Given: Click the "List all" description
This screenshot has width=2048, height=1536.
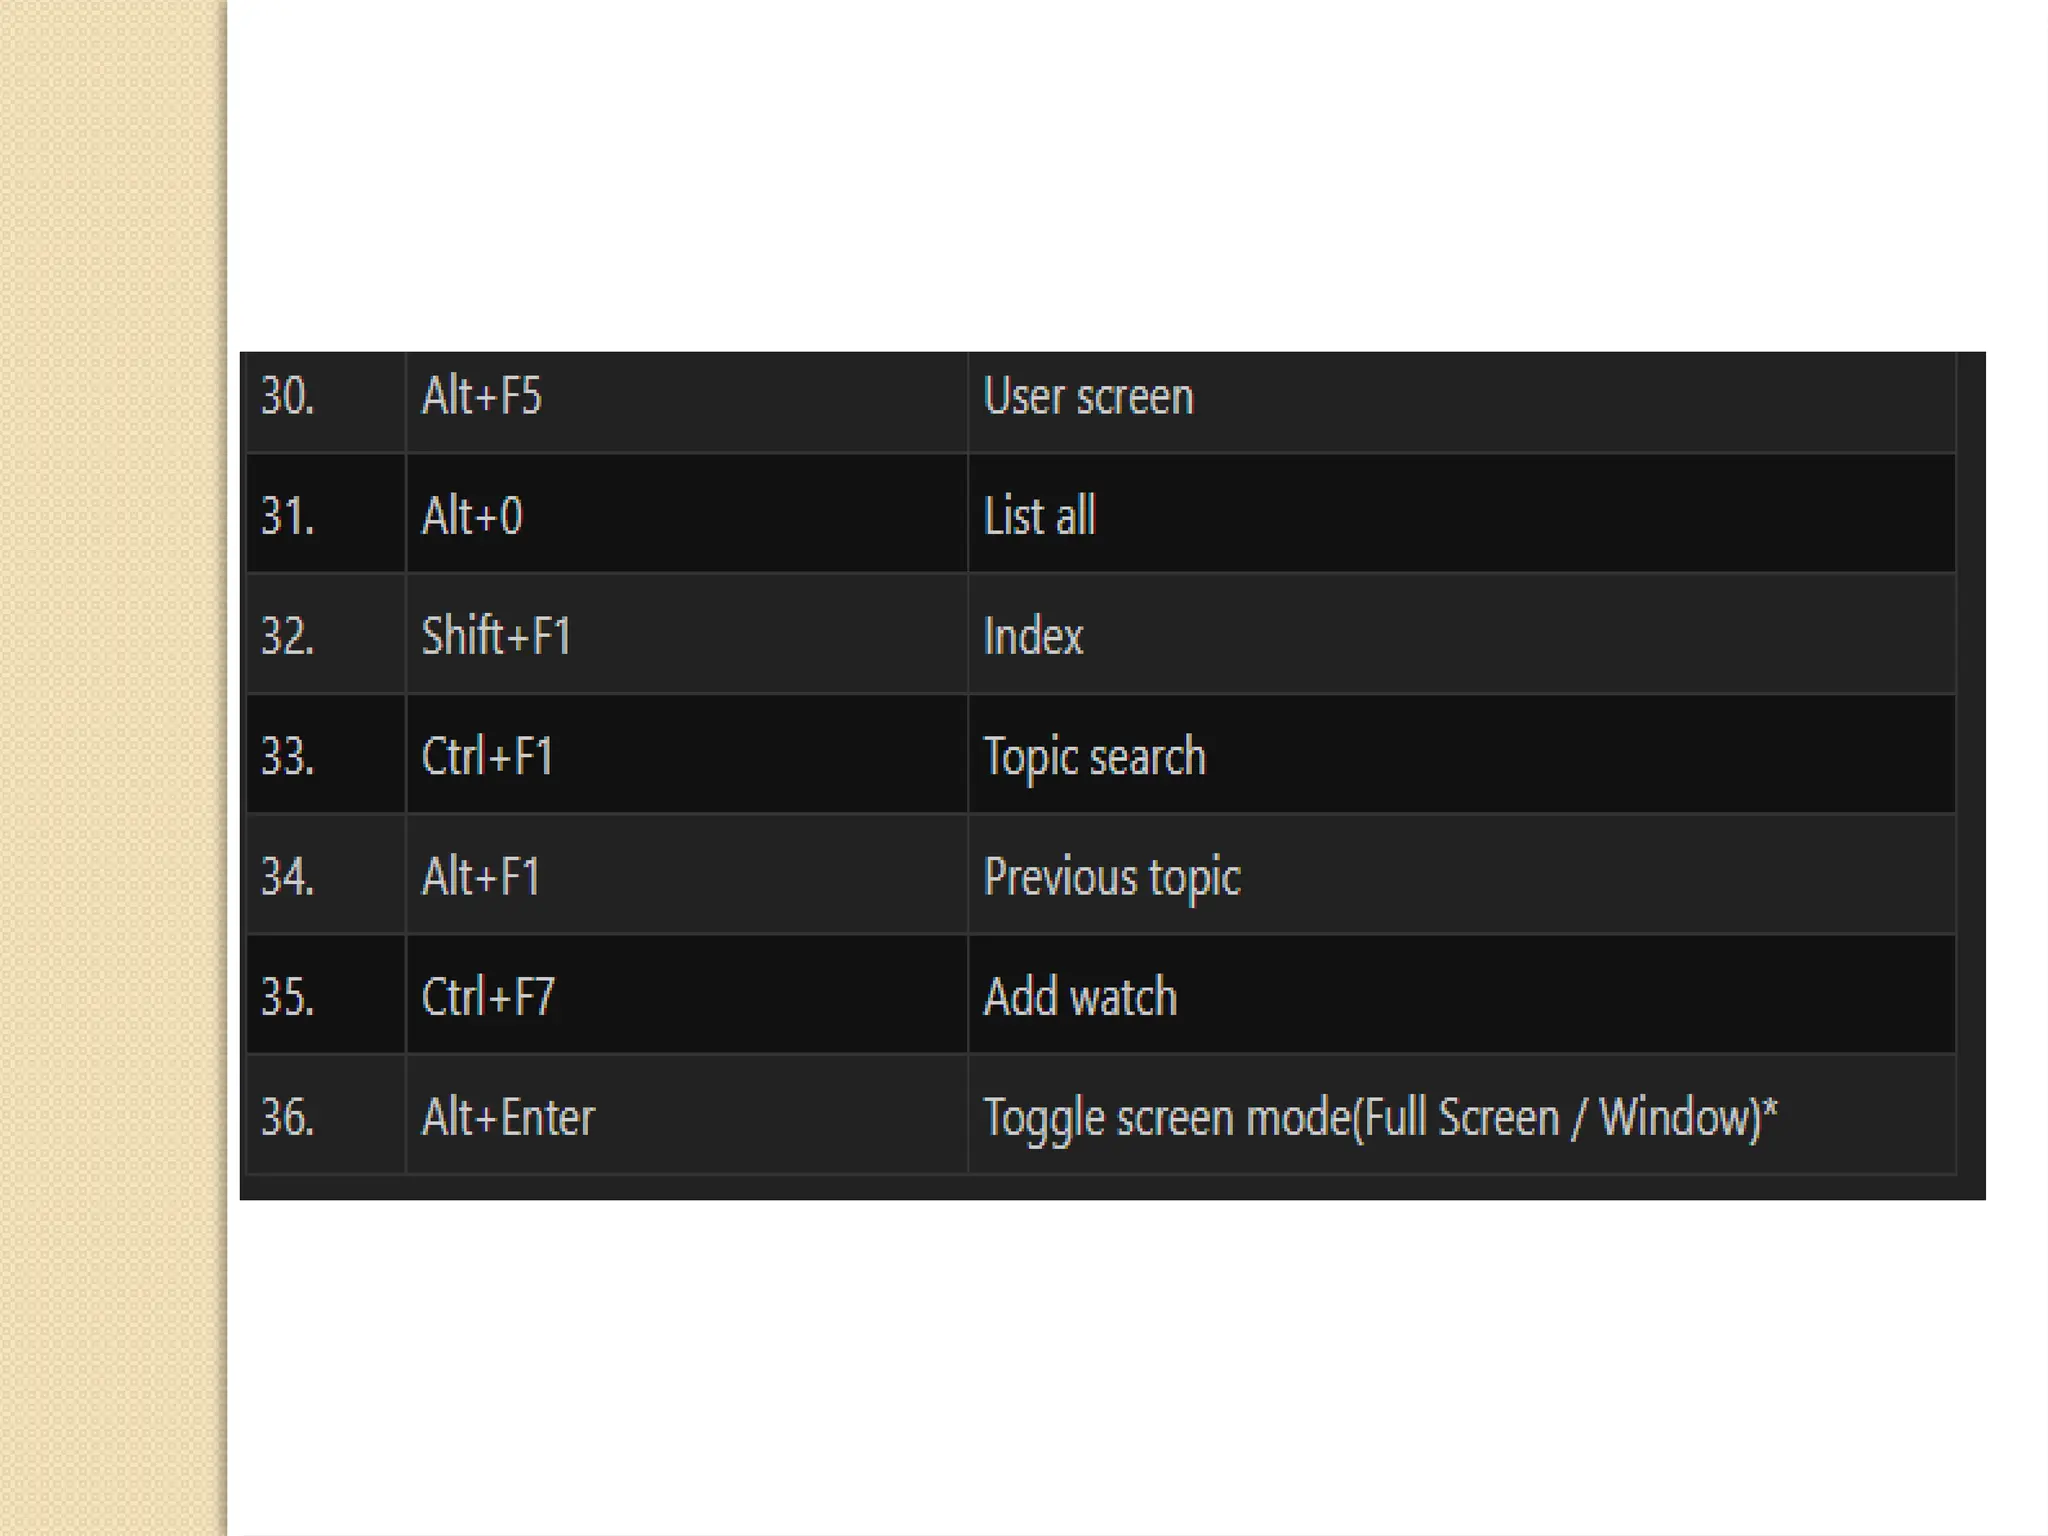Looking at the screenshot, I should coord(1040,516).
